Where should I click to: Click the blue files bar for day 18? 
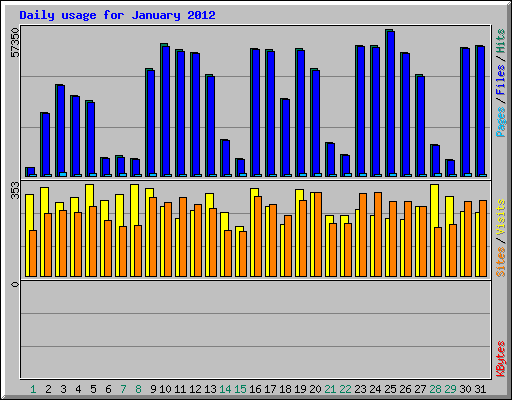coord(286,137)
